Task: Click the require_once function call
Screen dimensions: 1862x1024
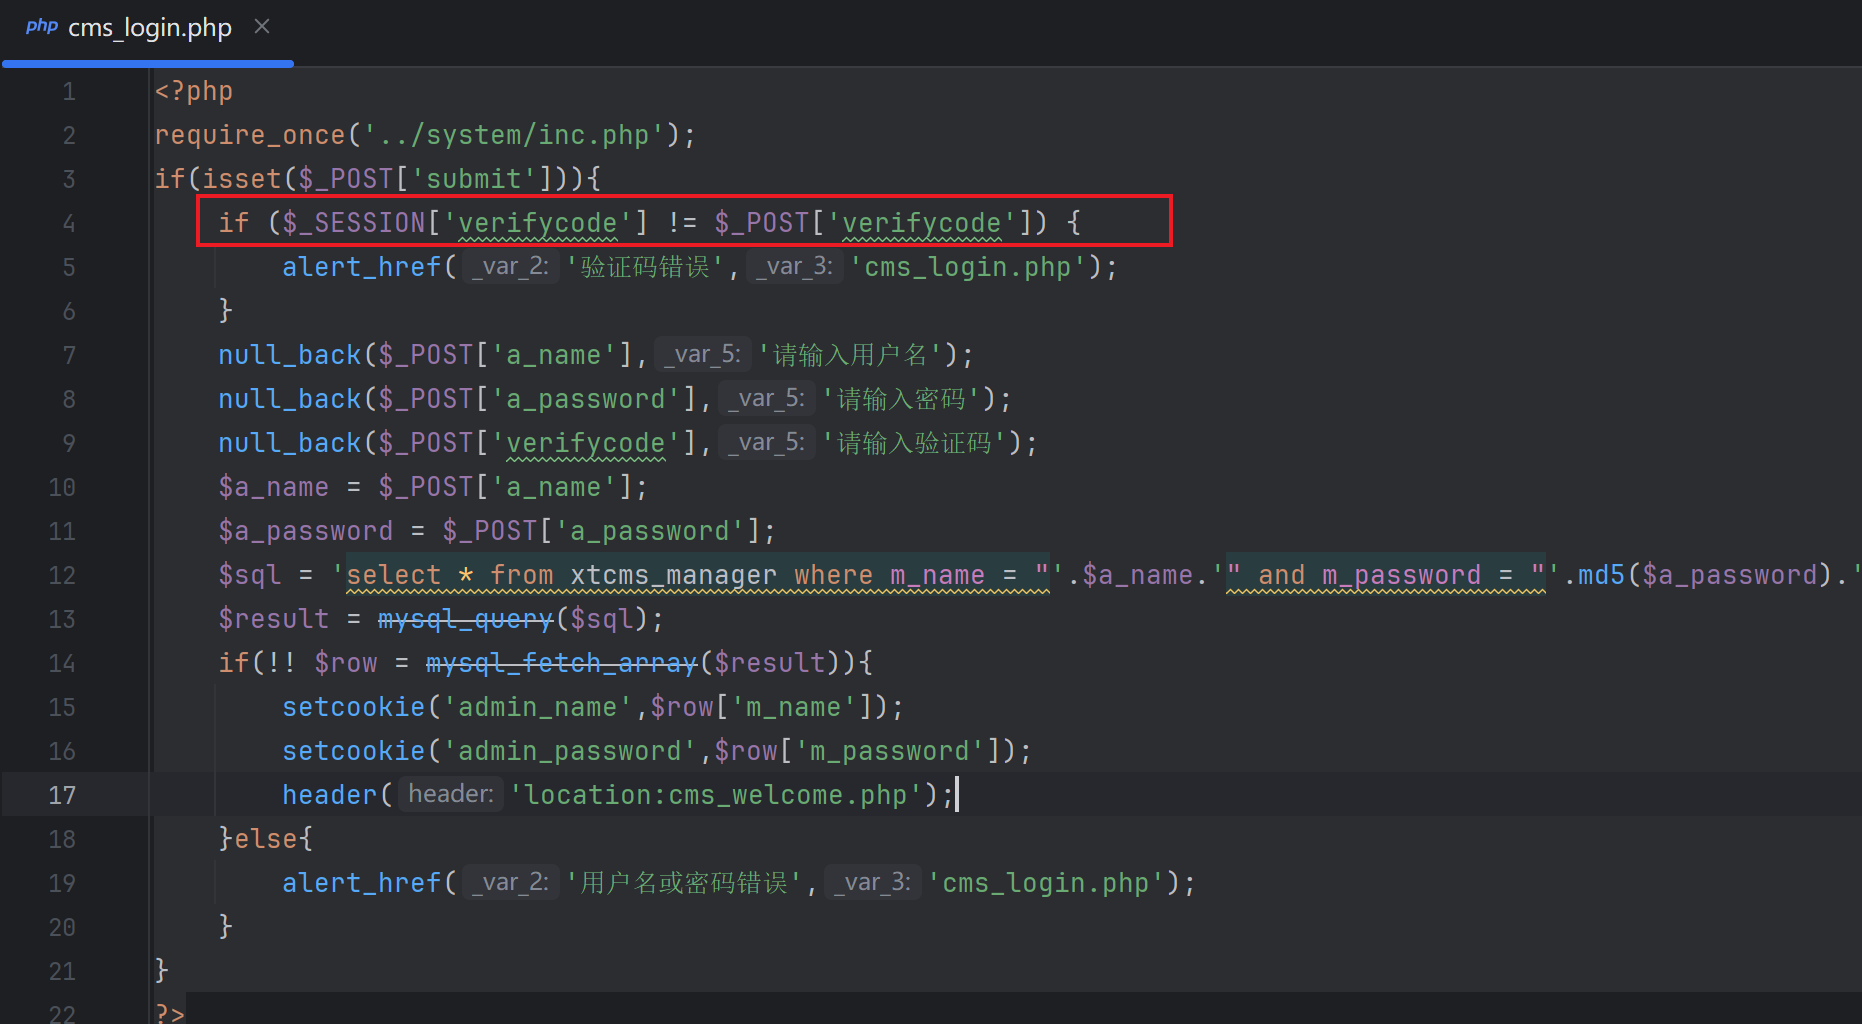Action: point(250,135)
